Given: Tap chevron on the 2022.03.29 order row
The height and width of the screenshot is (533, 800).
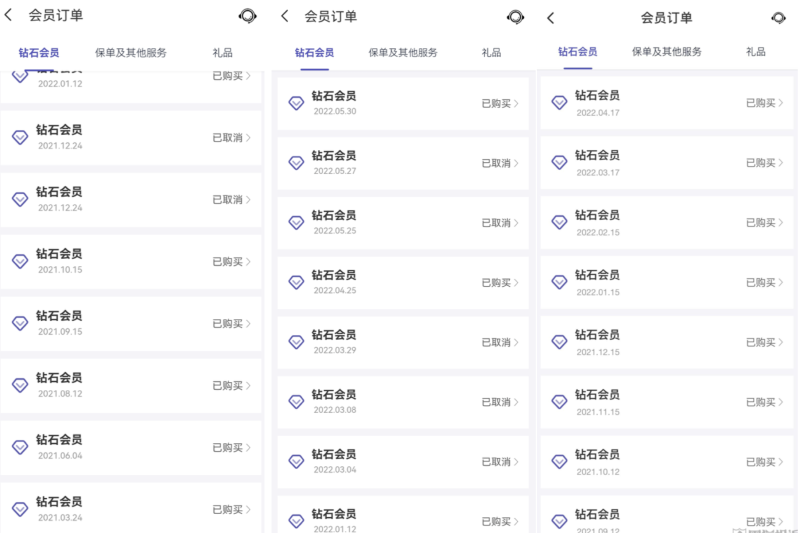Looking at the screenshot, I should point(516,343).
